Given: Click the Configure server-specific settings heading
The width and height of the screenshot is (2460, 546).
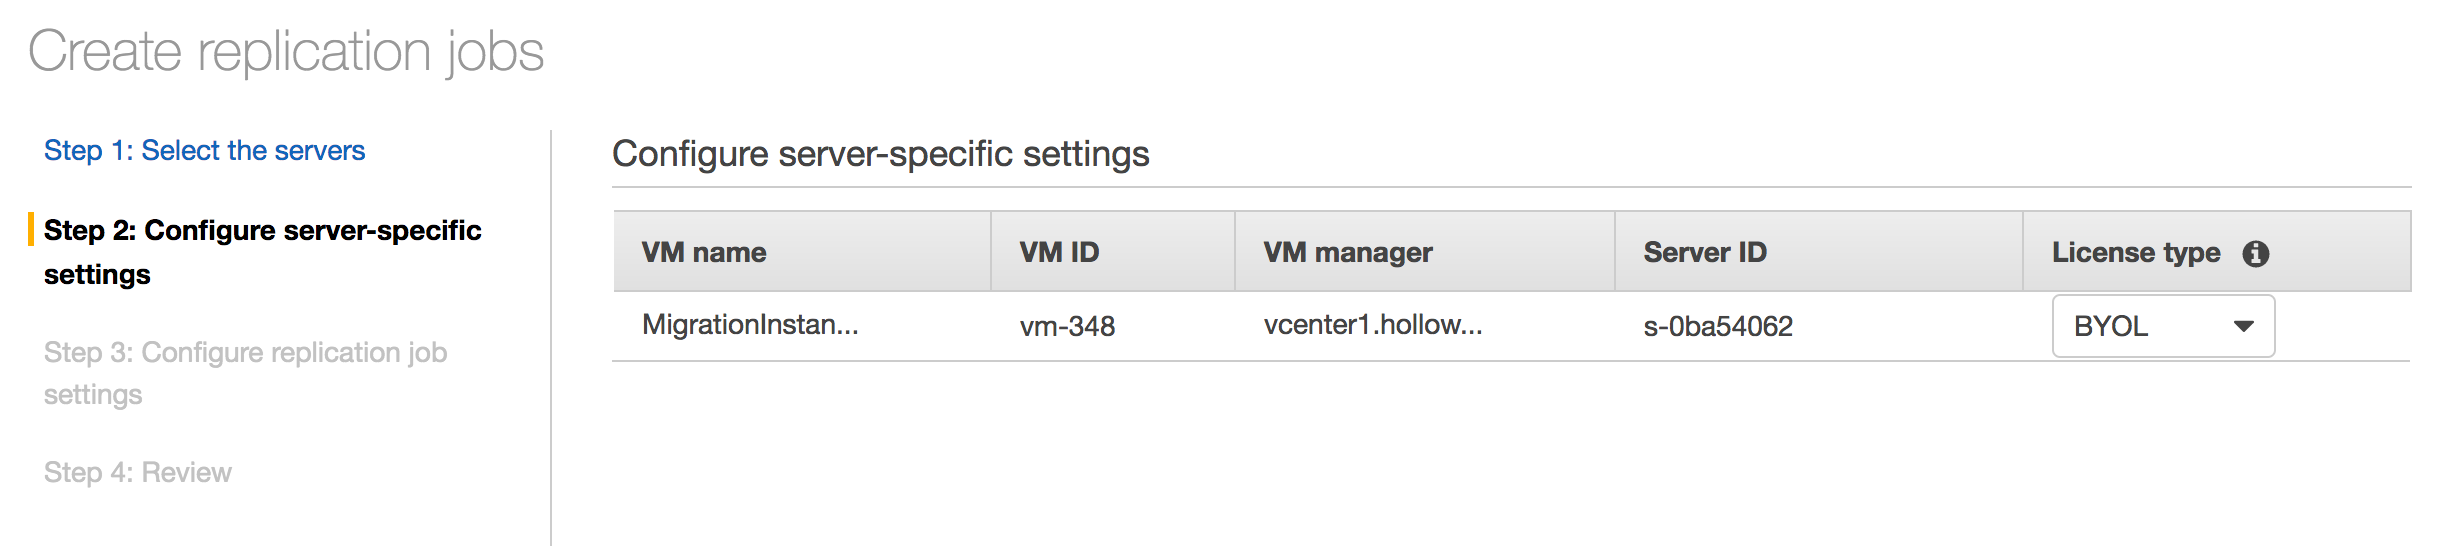Looking at the screenshot, I should (x=880, y=154).
